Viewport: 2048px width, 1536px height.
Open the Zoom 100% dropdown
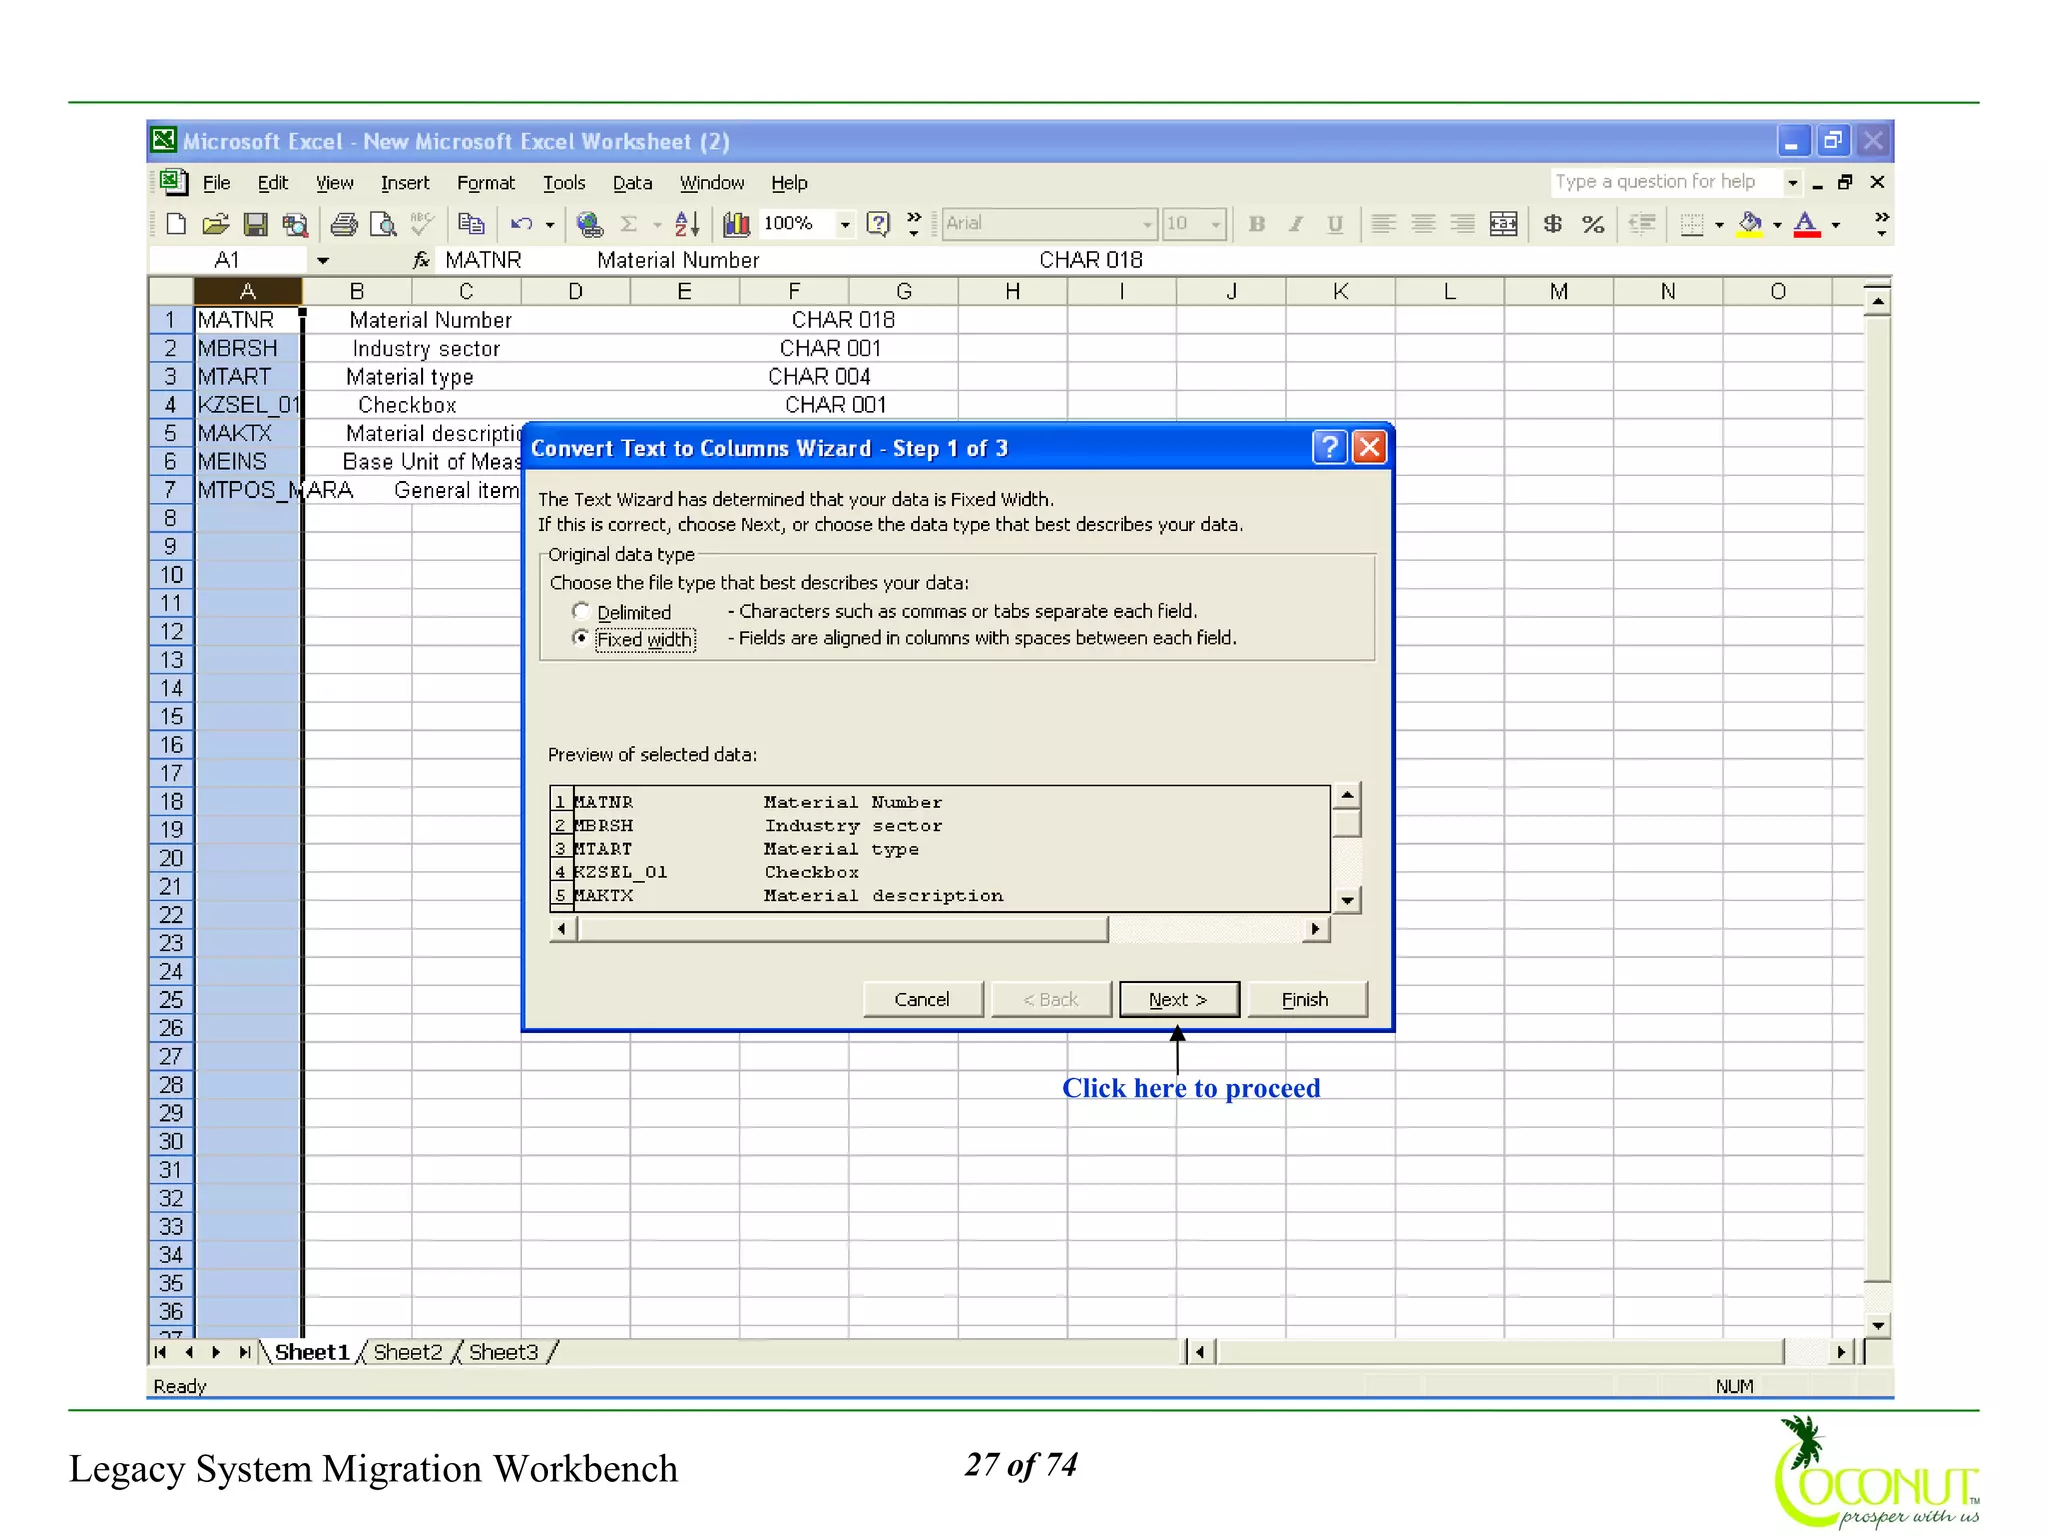tap(845, 225)
